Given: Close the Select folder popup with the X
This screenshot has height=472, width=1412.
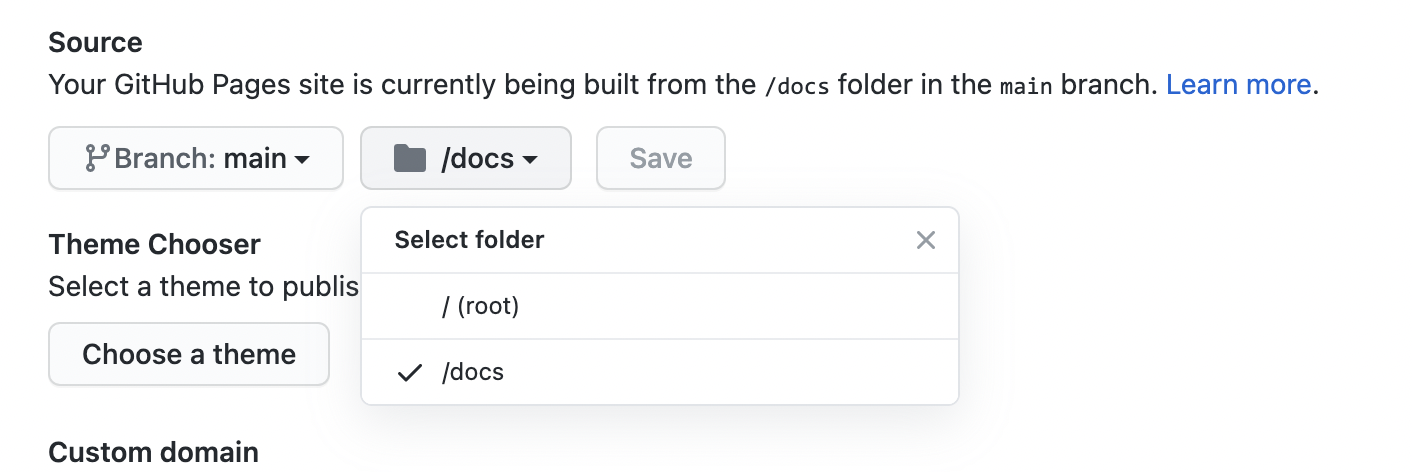Looking at the screenshot, I should (x=926, y=240).
